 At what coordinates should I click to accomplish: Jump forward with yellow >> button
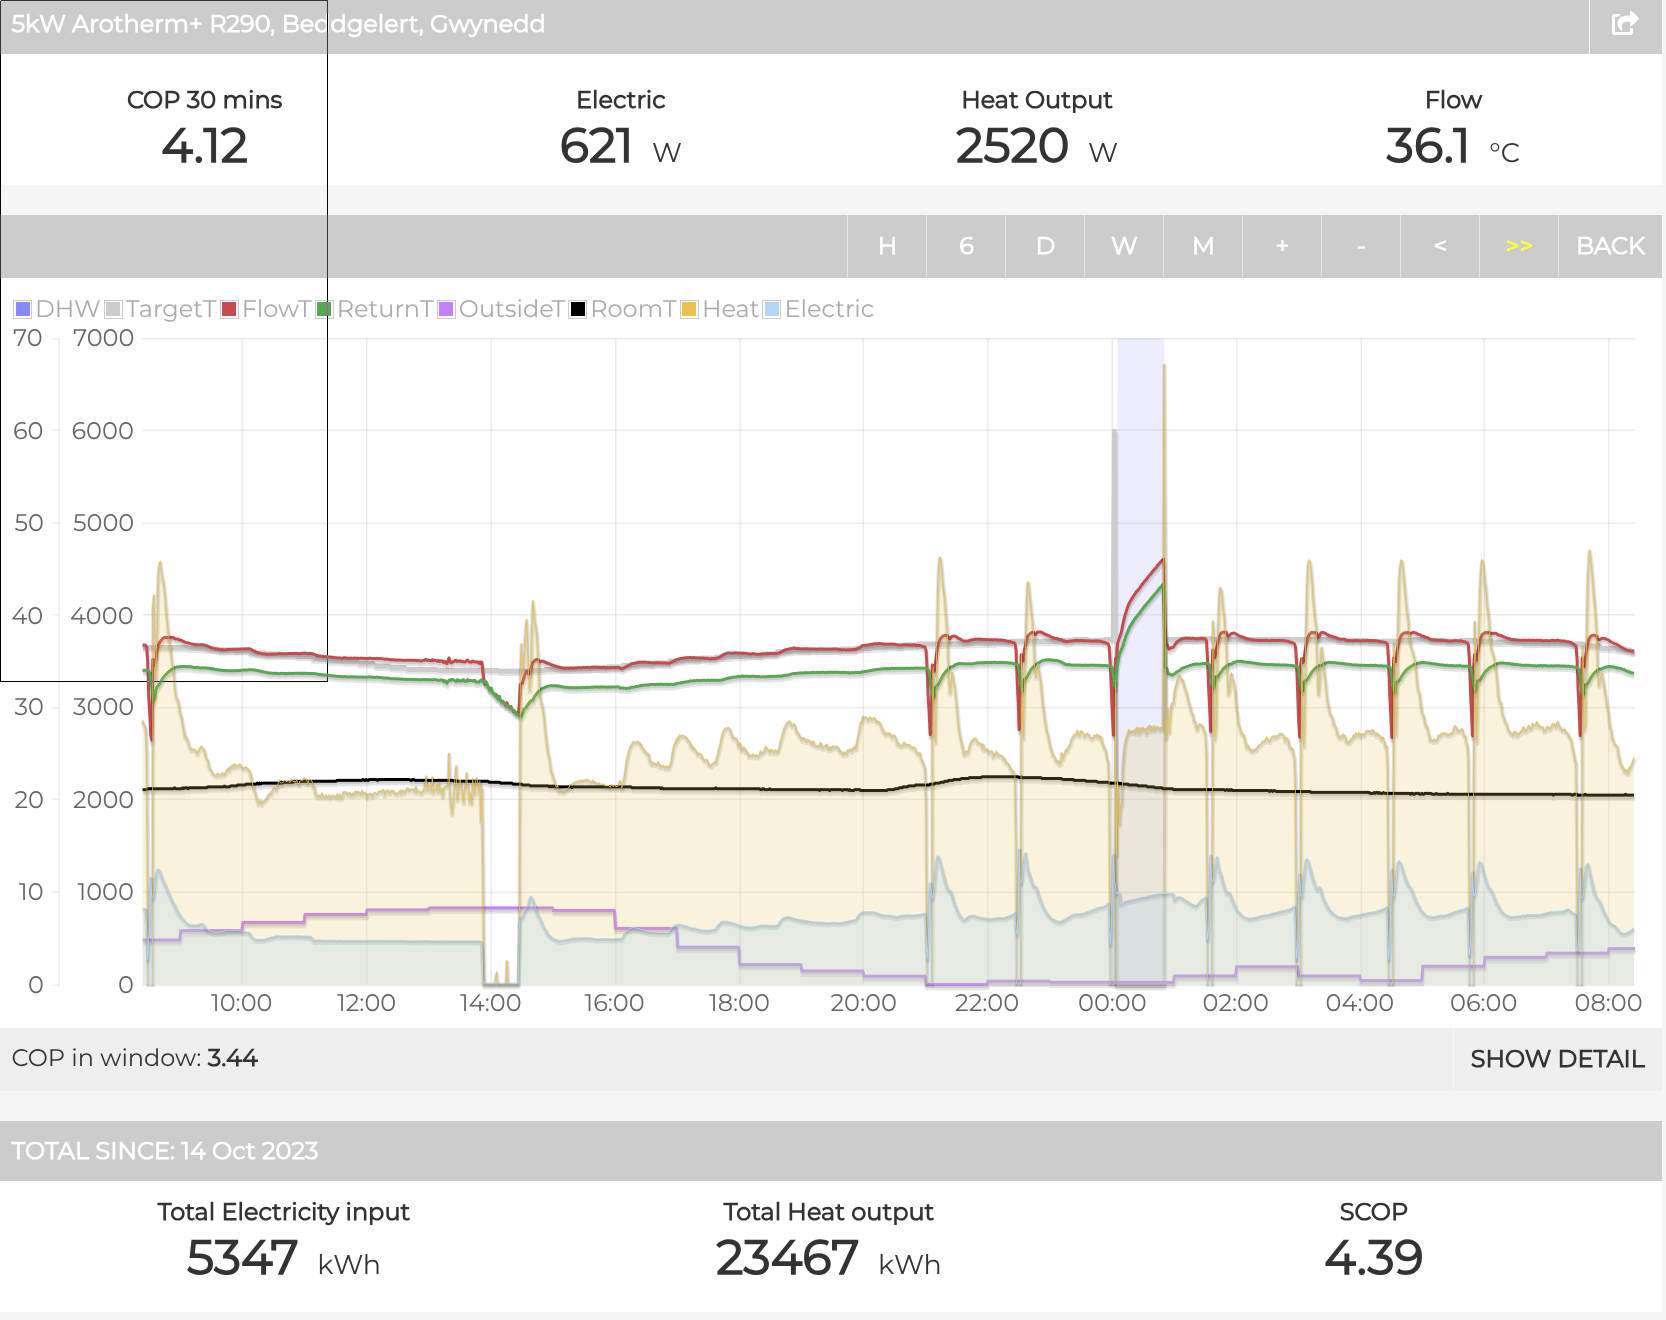[1518, 246]
